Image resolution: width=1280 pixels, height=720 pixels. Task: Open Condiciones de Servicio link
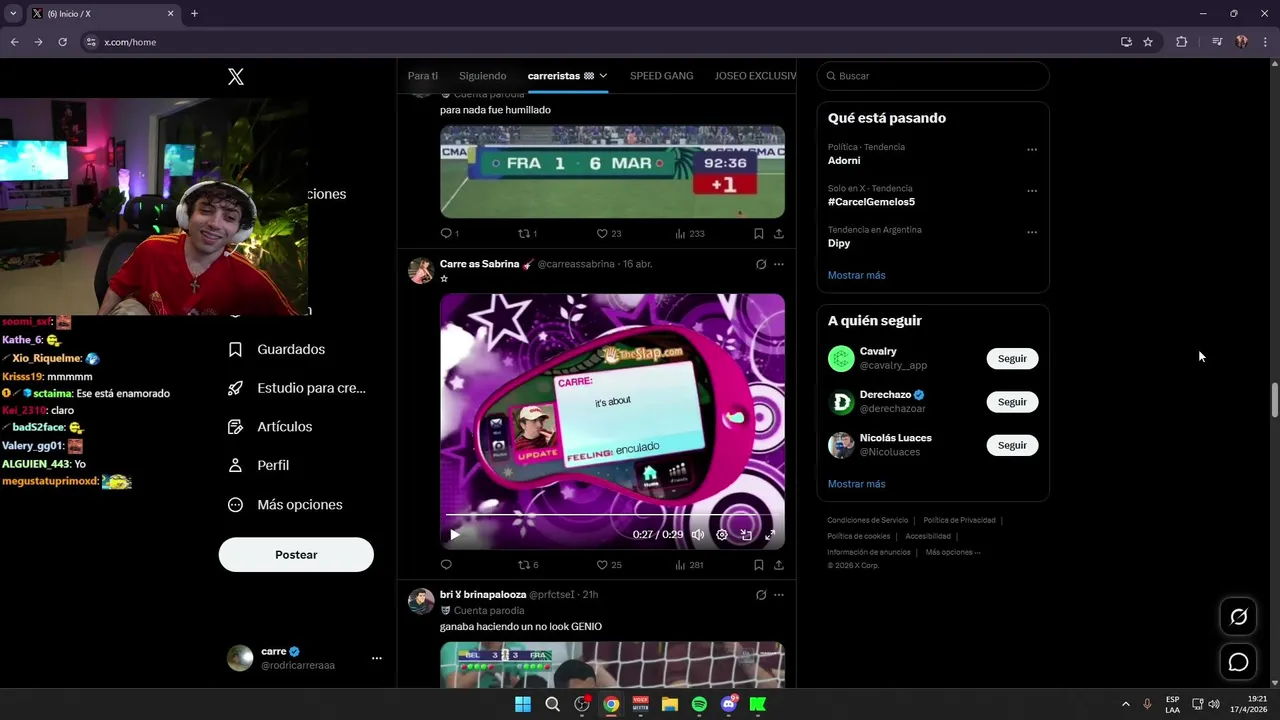[868, 520]
